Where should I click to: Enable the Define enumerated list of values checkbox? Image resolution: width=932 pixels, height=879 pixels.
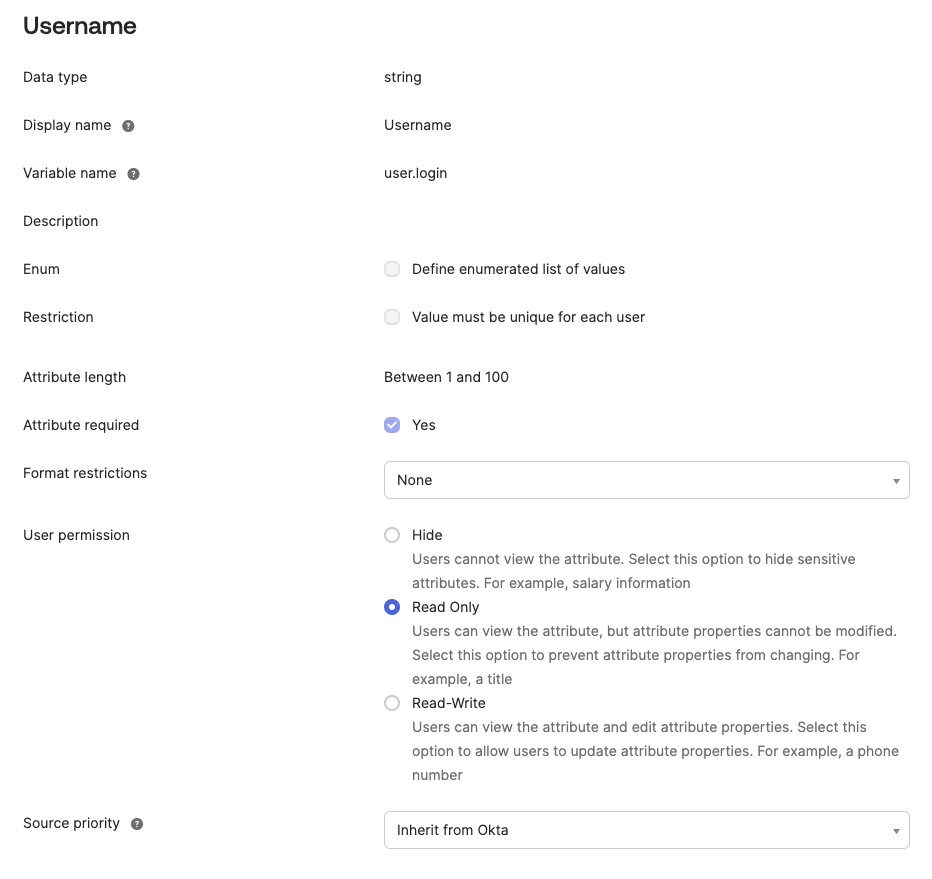click(x=392, y=269)
